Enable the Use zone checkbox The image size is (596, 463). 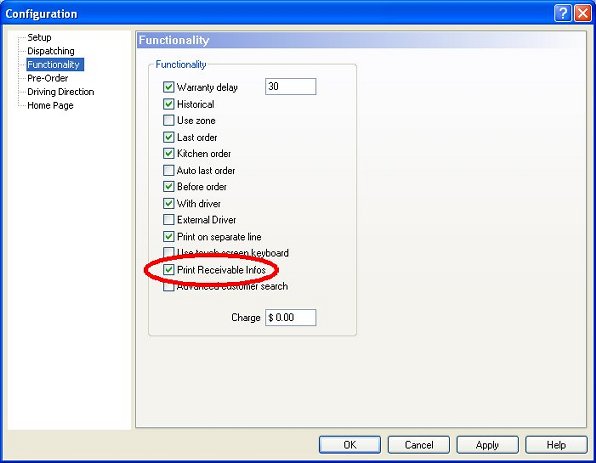pos(168,121)
